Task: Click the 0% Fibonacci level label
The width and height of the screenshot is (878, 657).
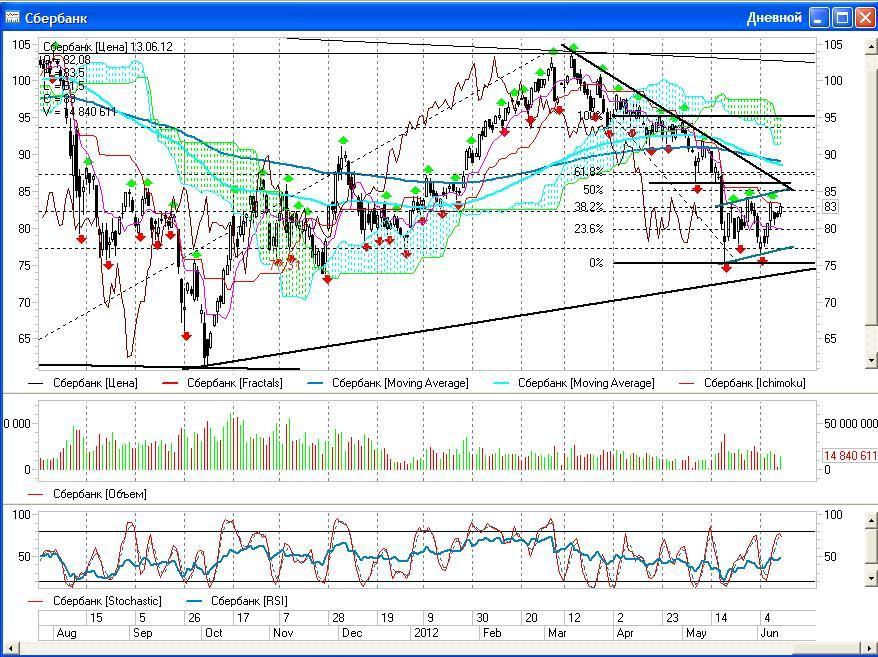Action: [x=596, y=263]
